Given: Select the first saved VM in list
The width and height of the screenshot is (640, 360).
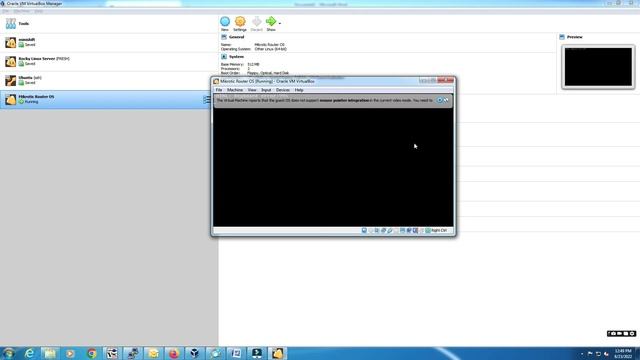Looking at the screenshot, I should pos(109,42).
